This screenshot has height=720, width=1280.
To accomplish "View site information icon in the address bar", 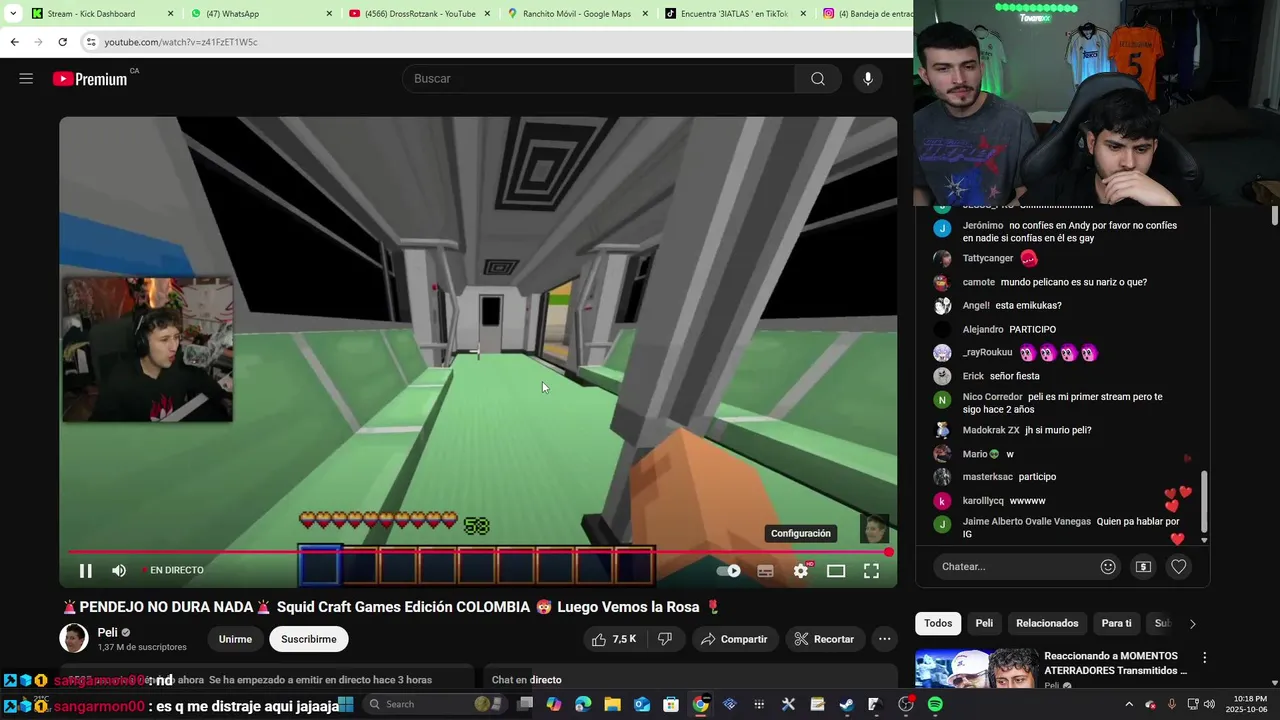I will pyautogui.click(x=90, y=42).
